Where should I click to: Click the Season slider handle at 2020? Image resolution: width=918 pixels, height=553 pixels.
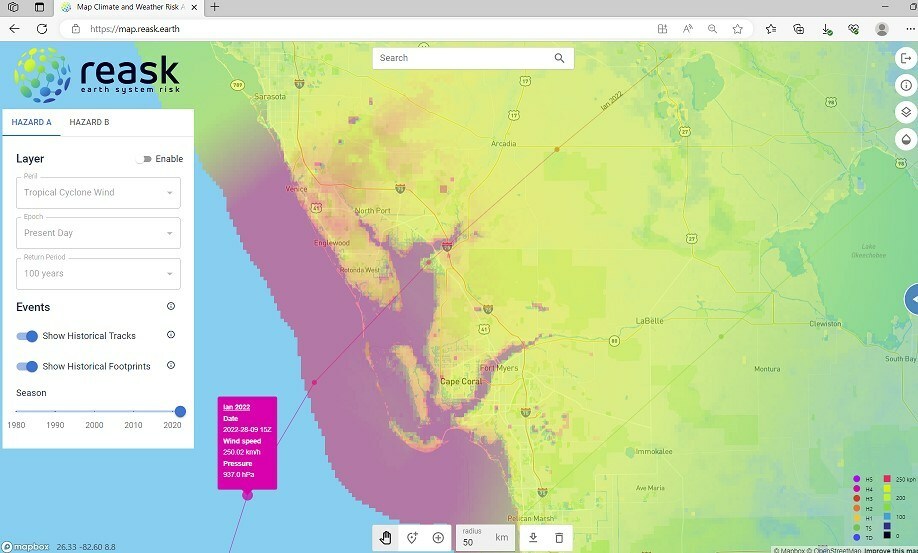[x=180, y=411]
